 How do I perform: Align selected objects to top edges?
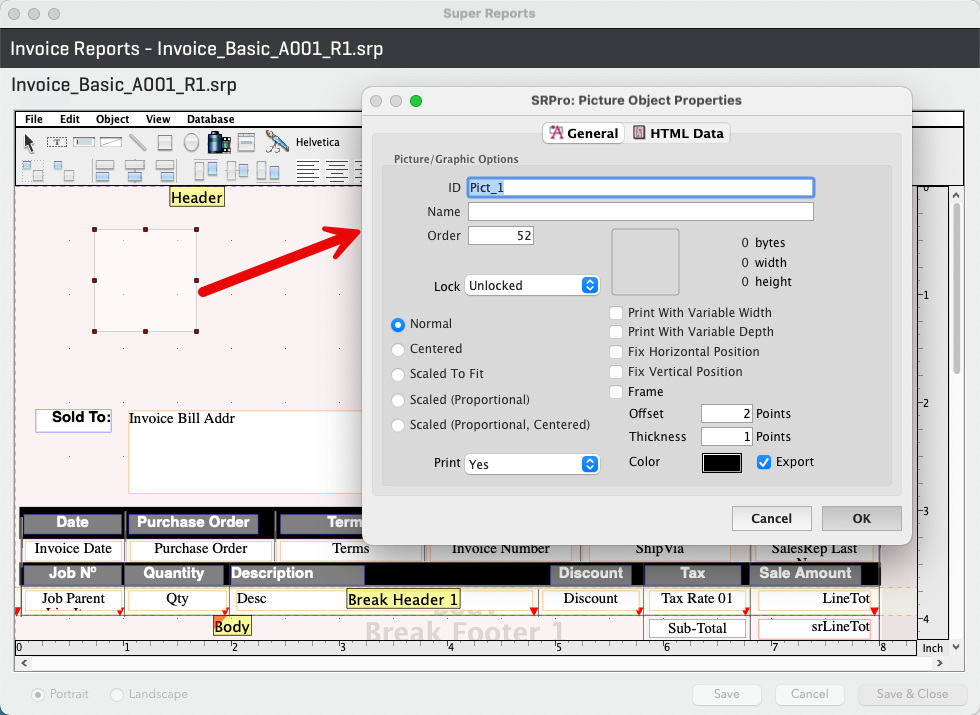[x=206, y=170]
